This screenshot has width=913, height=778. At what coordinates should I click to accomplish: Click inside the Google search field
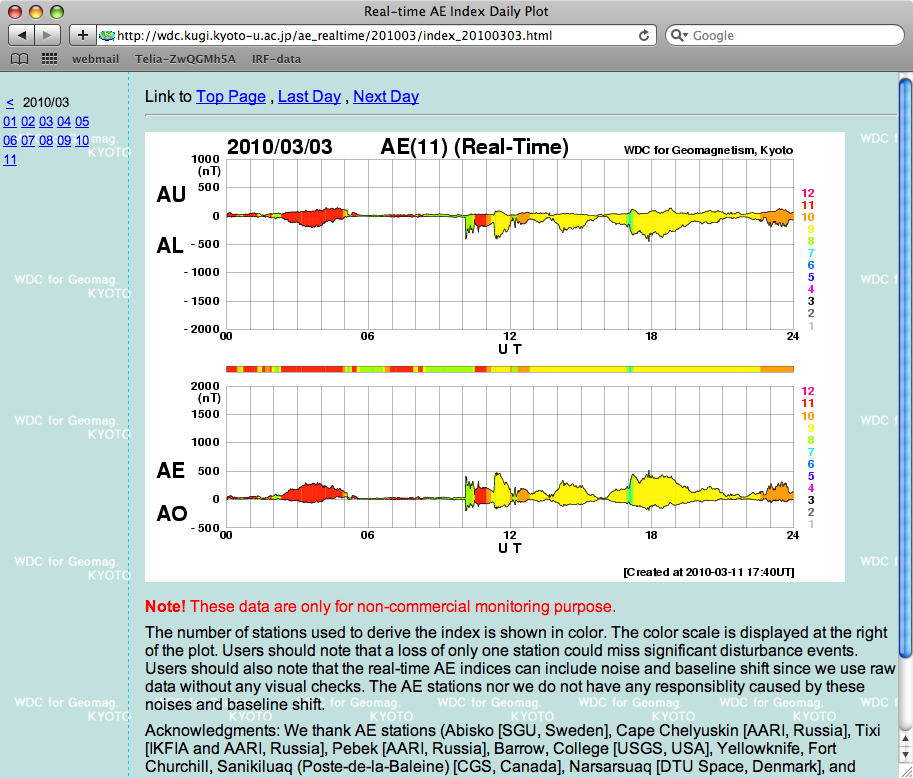pos(790,35)
